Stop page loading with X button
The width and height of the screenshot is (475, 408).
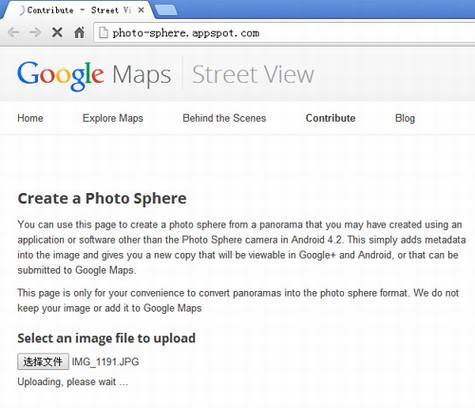click(57, 32)
